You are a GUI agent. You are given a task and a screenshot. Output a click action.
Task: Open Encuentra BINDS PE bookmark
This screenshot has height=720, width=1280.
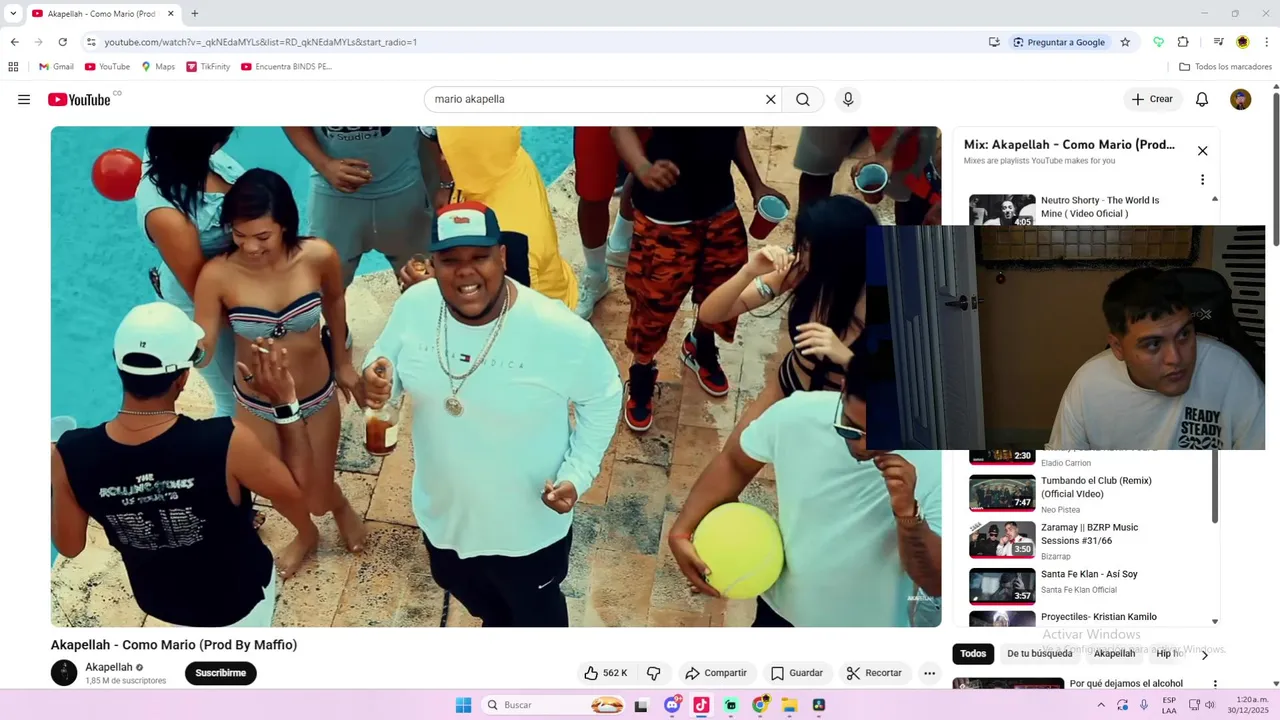point(286,67)
